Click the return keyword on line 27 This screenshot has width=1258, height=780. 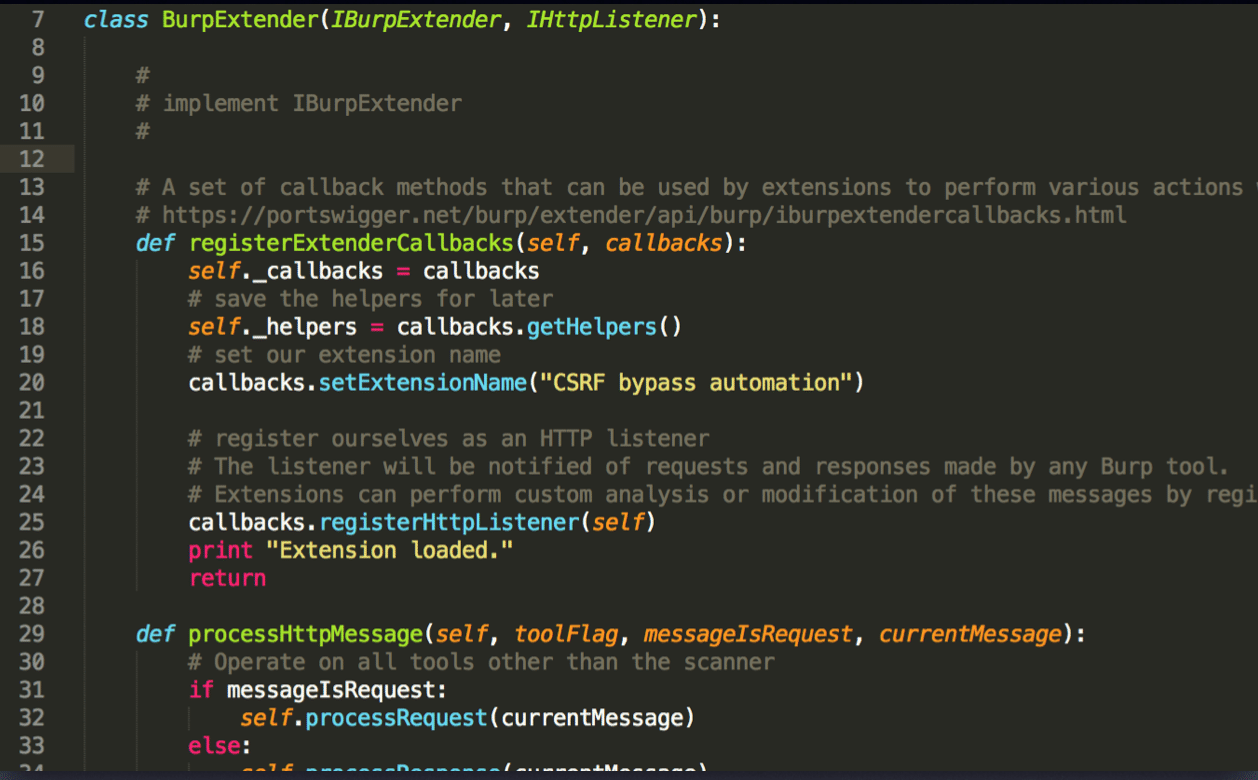tap(227, 578)
